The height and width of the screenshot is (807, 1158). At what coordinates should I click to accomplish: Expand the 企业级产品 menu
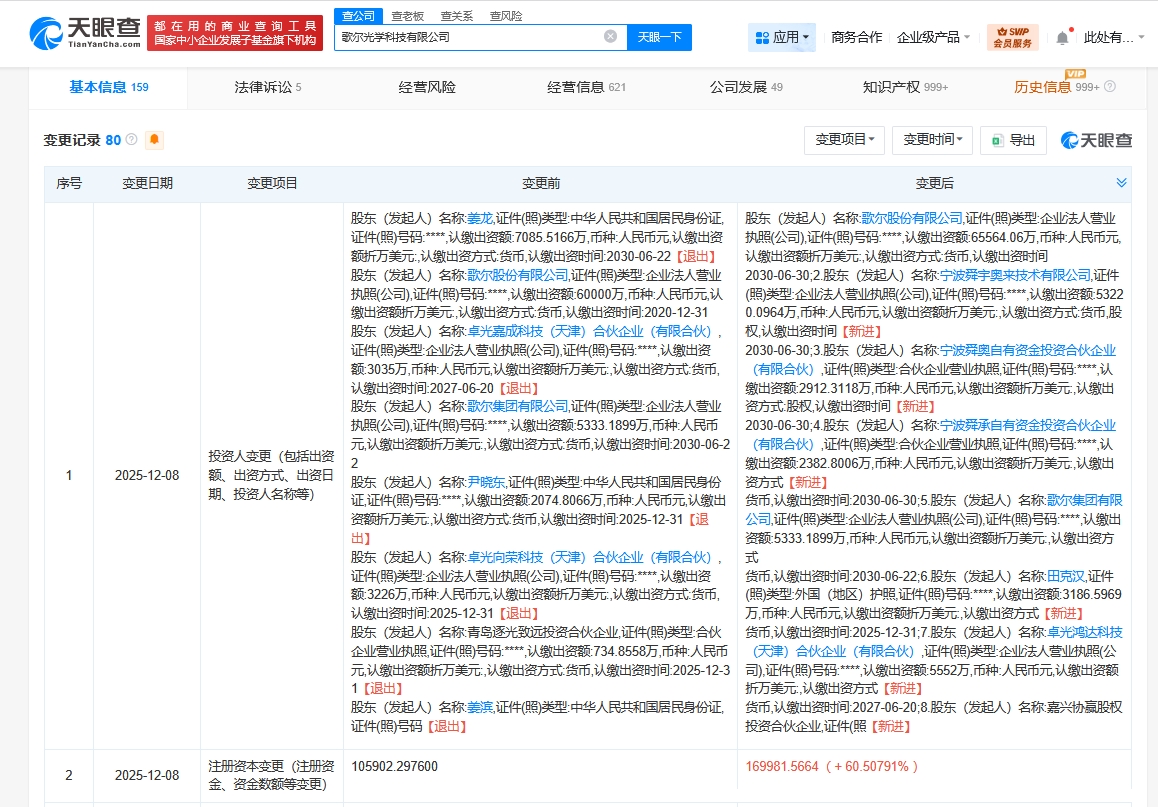tap(933, 37)
